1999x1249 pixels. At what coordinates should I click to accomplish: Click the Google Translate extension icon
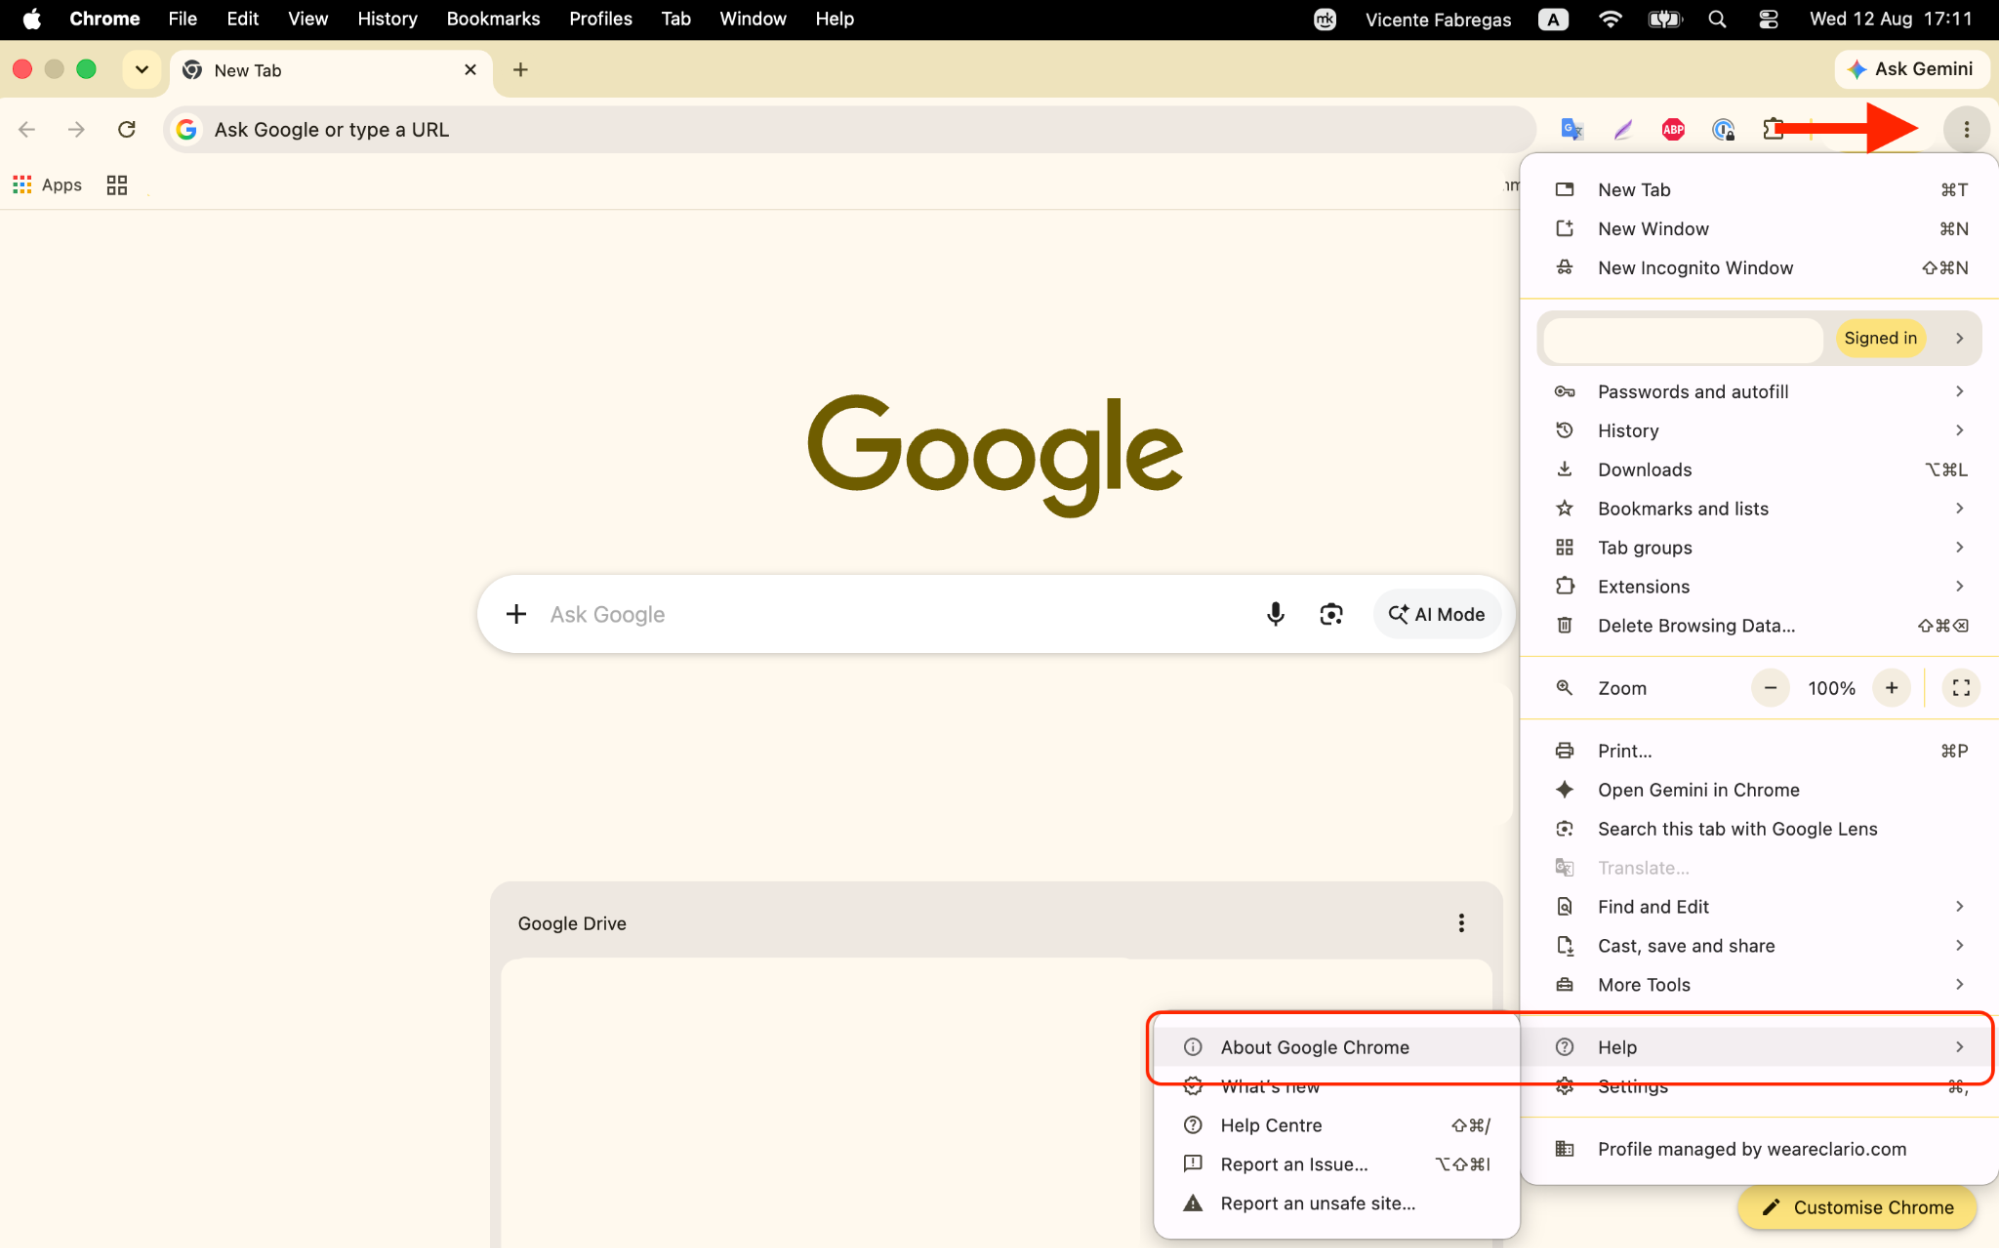(1571, 130)
